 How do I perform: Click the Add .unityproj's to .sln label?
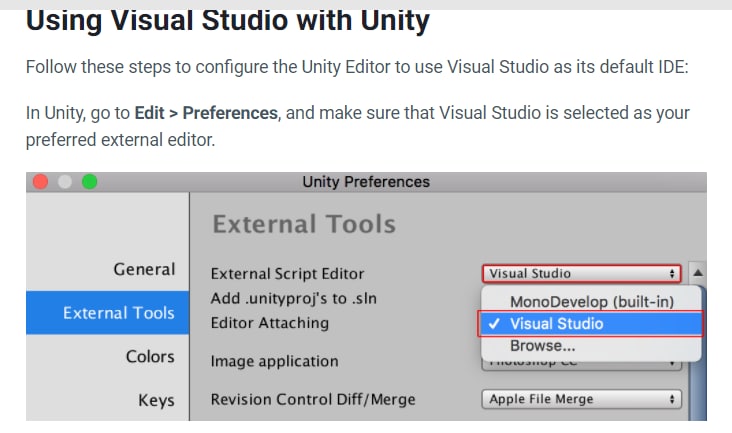click(x=294, y=299)
